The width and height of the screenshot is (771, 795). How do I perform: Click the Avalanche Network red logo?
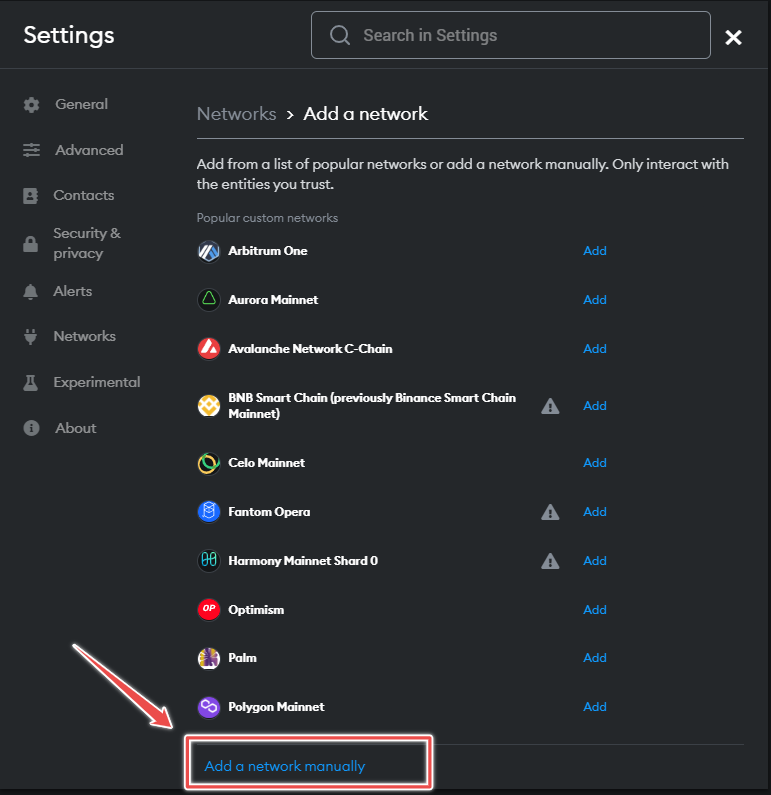pos(208,349)
